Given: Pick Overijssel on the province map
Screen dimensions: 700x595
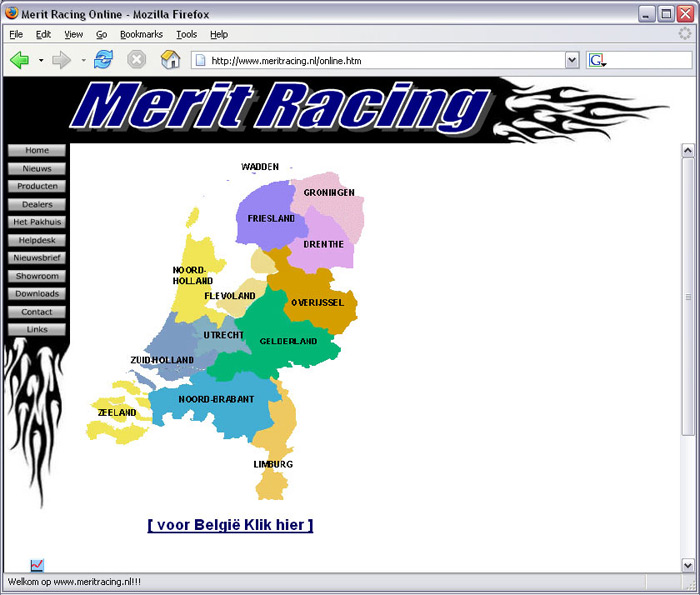Looking at the screenshot, I should (x=318, y=303).
